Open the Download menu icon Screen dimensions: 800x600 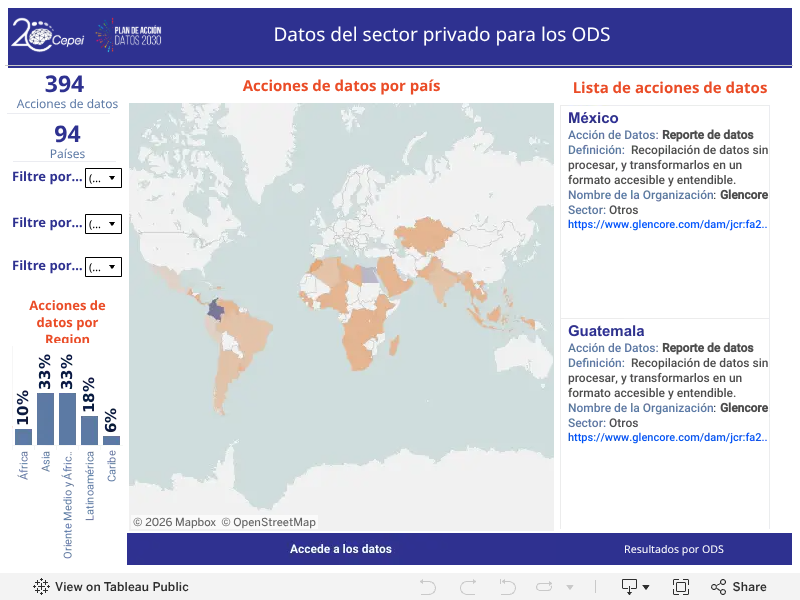635,587
